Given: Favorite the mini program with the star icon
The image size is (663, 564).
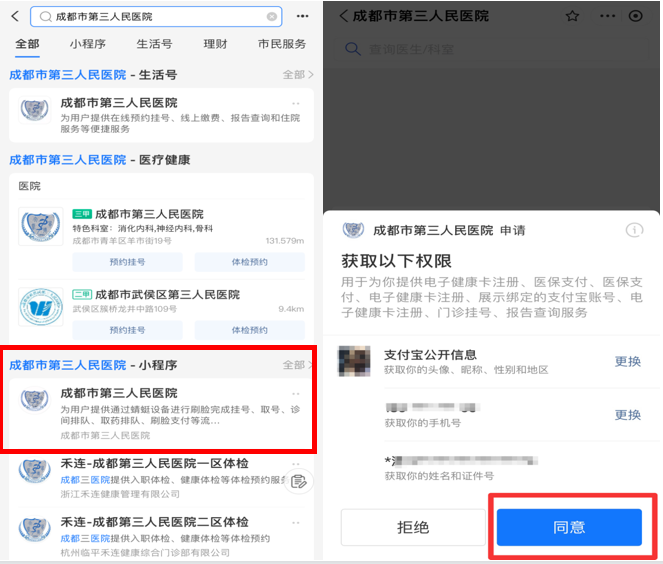Looking at the screenshot, I should (x=572, y=16).
